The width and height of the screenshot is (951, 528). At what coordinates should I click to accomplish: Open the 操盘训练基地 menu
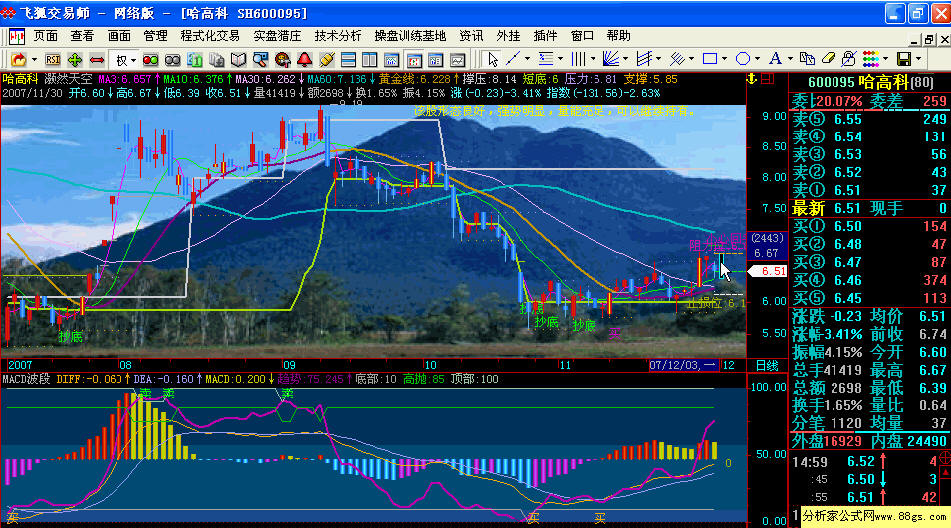point(410,36)
